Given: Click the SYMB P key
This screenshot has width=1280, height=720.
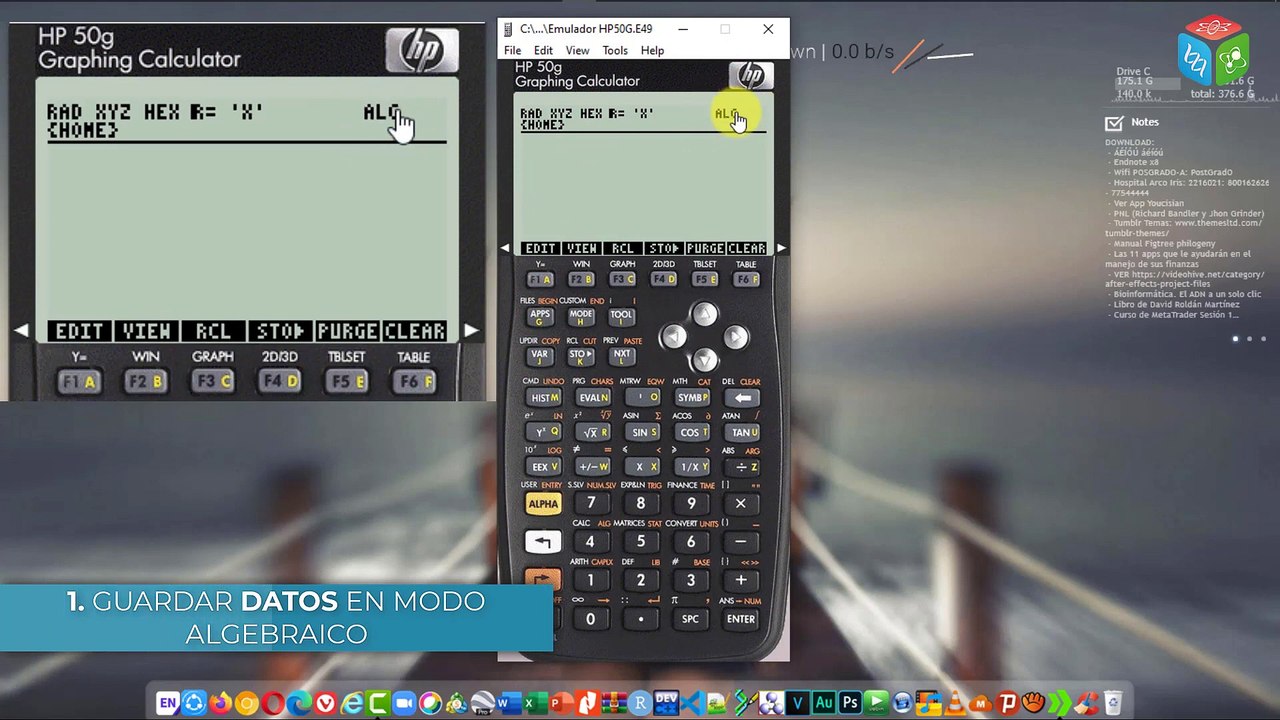Looking at the screenshot, I should (693, 397).
